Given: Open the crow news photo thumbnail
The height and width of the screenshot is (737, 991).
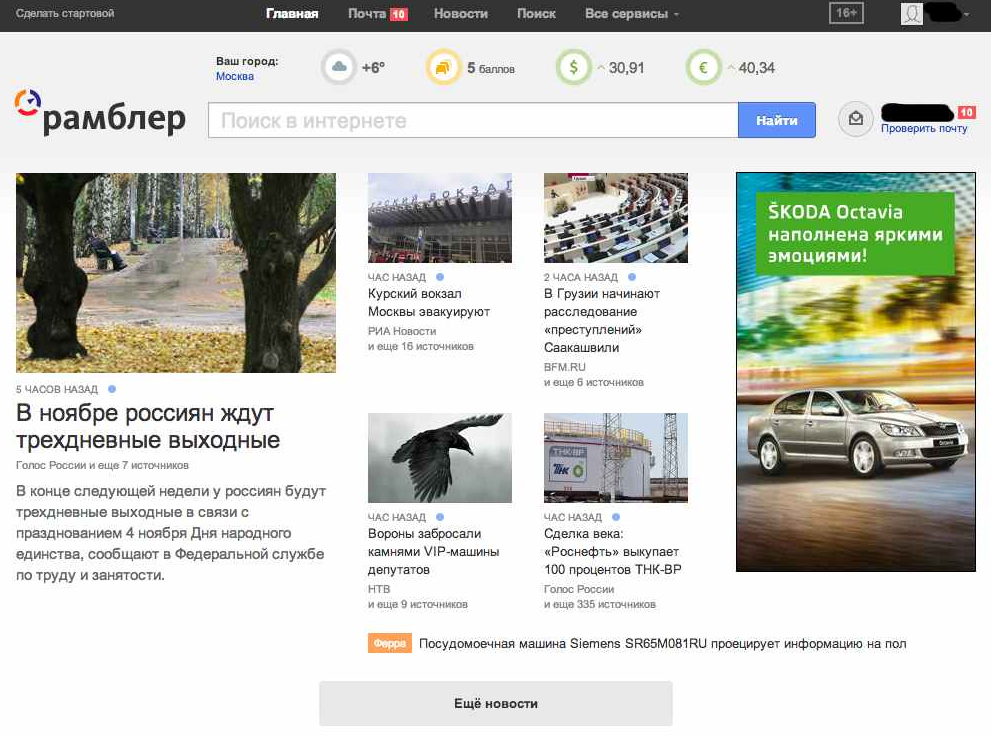Looking at the screenshot, I should pos(440,458).
